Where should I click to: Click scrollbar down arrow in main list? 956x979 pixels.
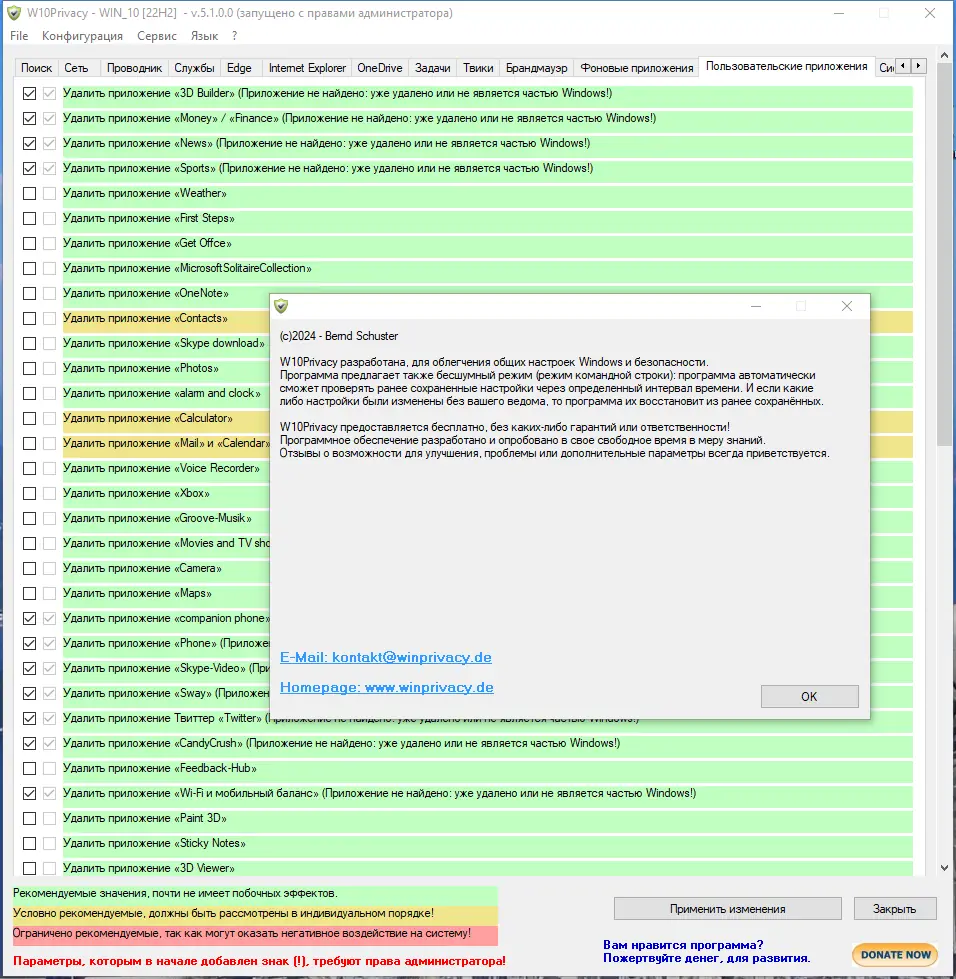944,868
